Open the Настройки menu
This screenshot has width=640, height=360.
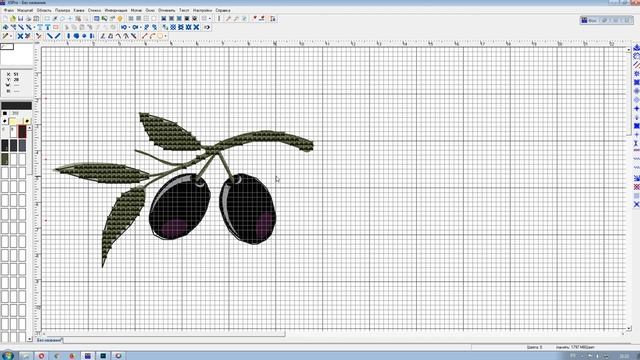[x=202, y=10]
